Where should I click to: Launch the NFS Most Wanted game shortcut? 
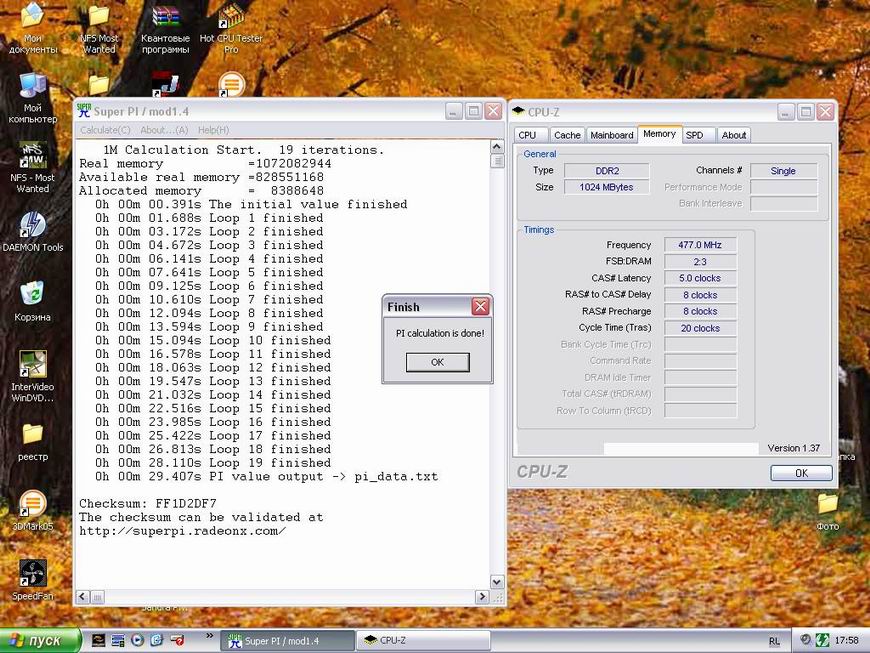pyautogui.click(x=32, y=156)
